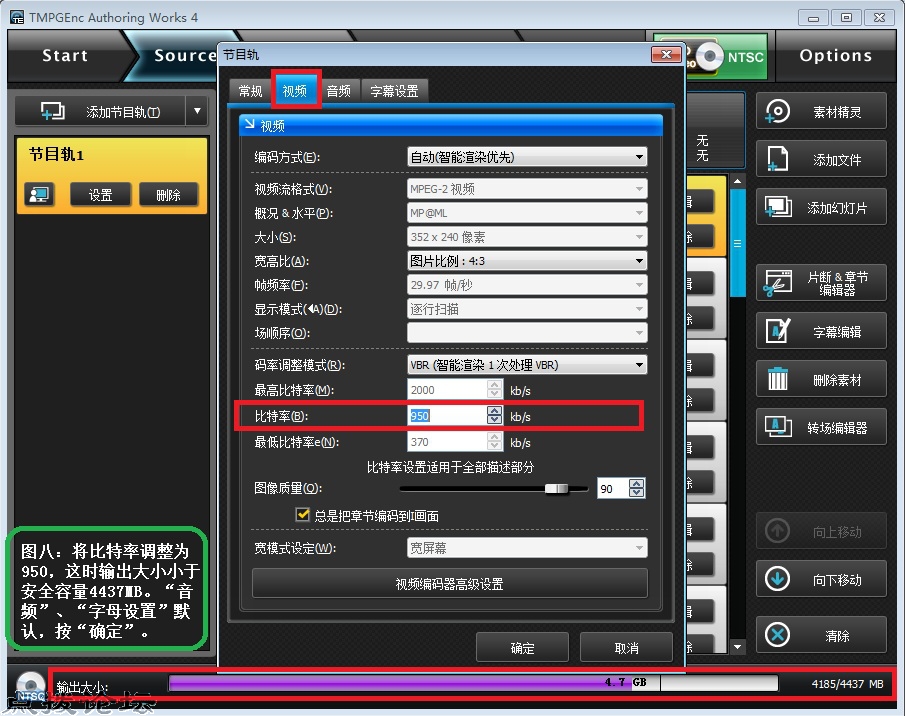Click the NTSC disc icon in header
Viewport: 905px width, 716px height.
tap(709, 57)
